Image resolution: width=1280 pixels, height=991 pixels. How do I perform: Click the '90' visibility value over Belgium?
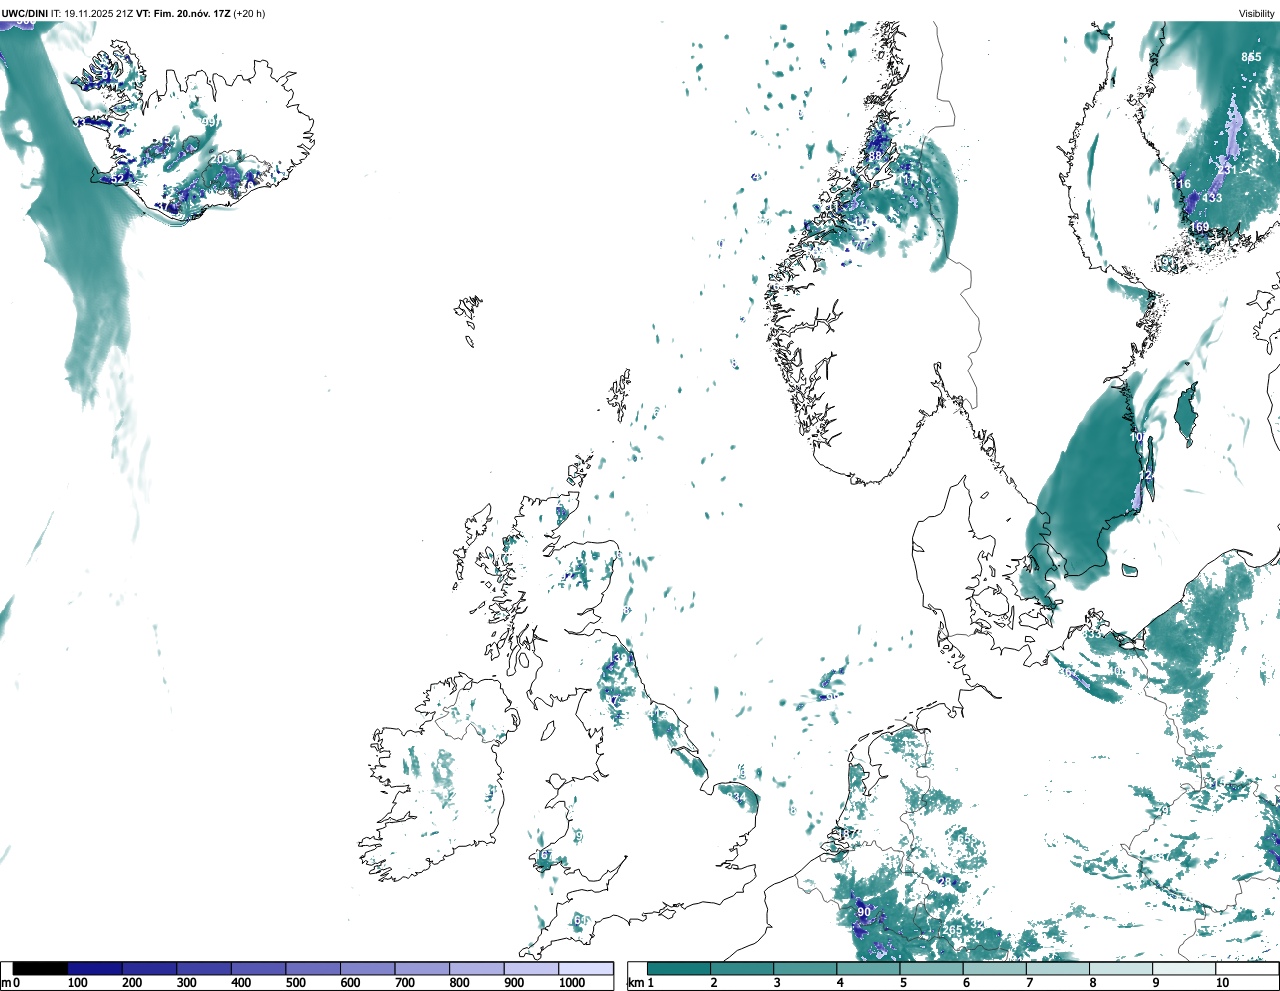click(864, 912)
